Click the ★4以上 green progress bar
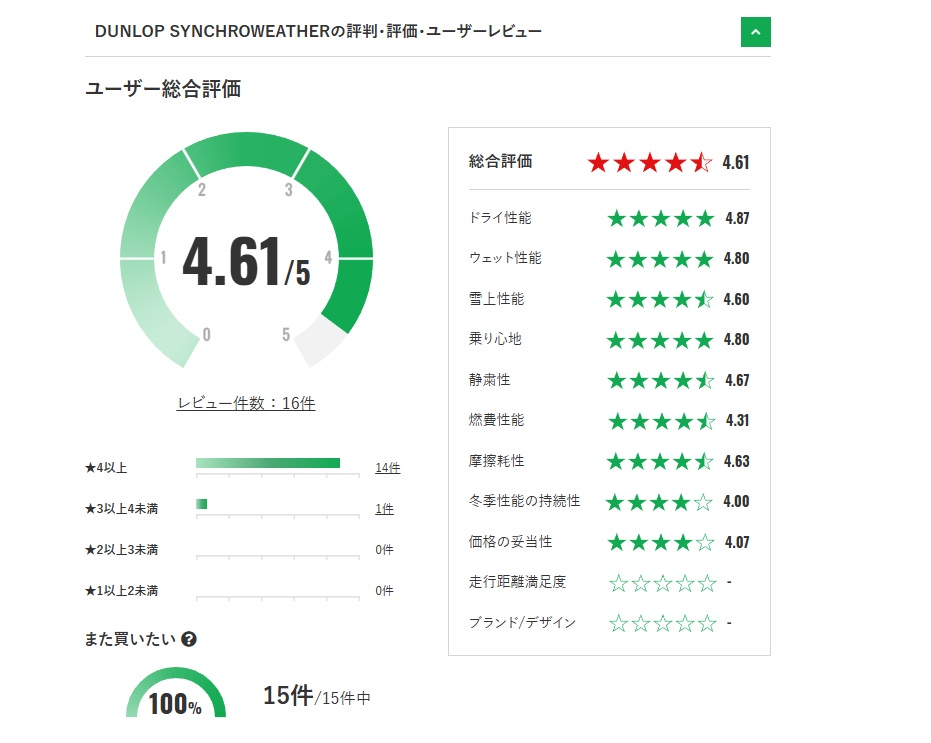Image resolution: width=931 pixels, height=743 pixels. click(268, 463)
